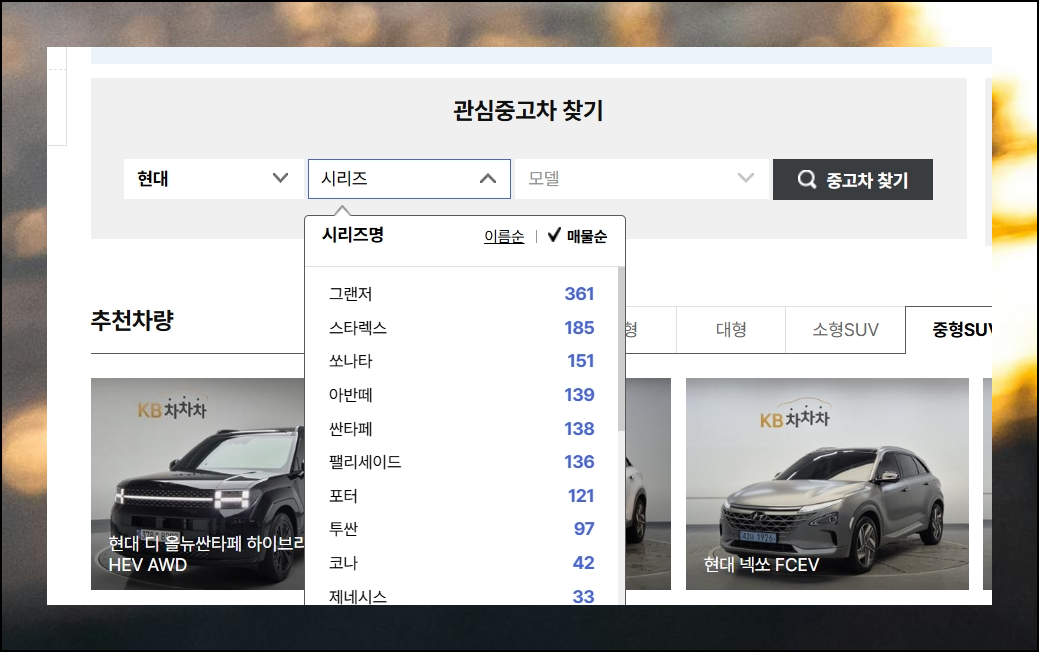Click the up chevron in 시리즈 dropdown
Image resolution: width=1039 pixels, height=652 pixels.
pyautogui.click(x=488, y=178)
